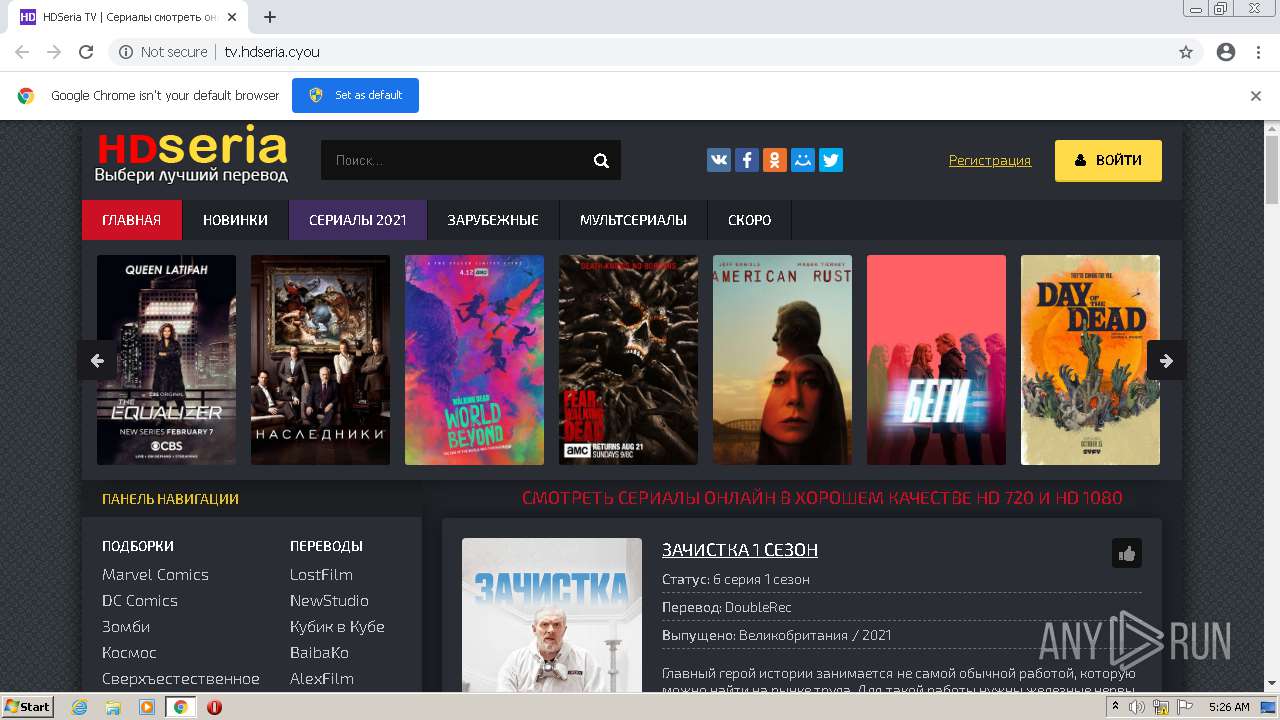Open the Регистрация link
Screen dimensions: 1280x720
tap(990, 160)
